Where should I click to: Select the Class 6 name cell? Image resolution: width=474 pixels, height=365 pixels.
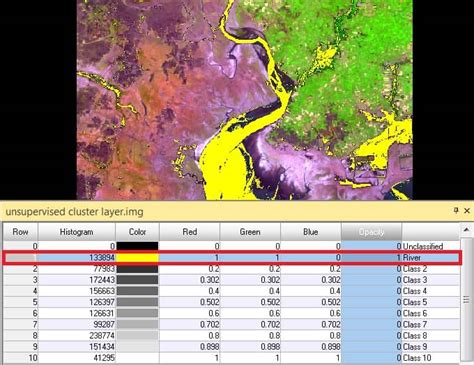click(x=431, y=313)
